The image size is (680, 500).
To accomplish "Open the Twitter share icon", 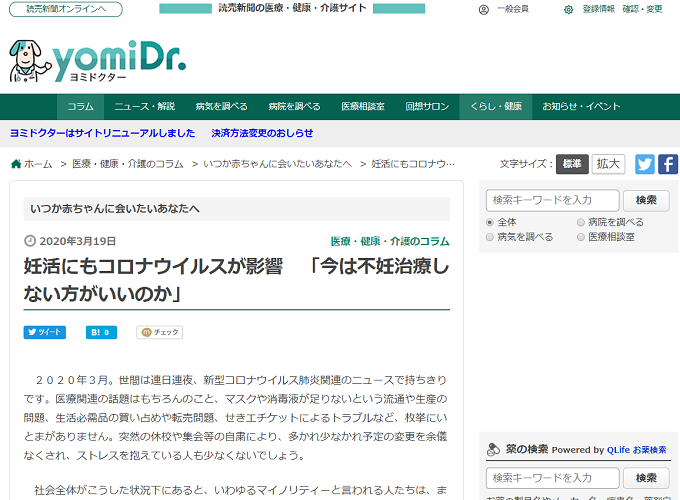I will click(x=645, y=164).
